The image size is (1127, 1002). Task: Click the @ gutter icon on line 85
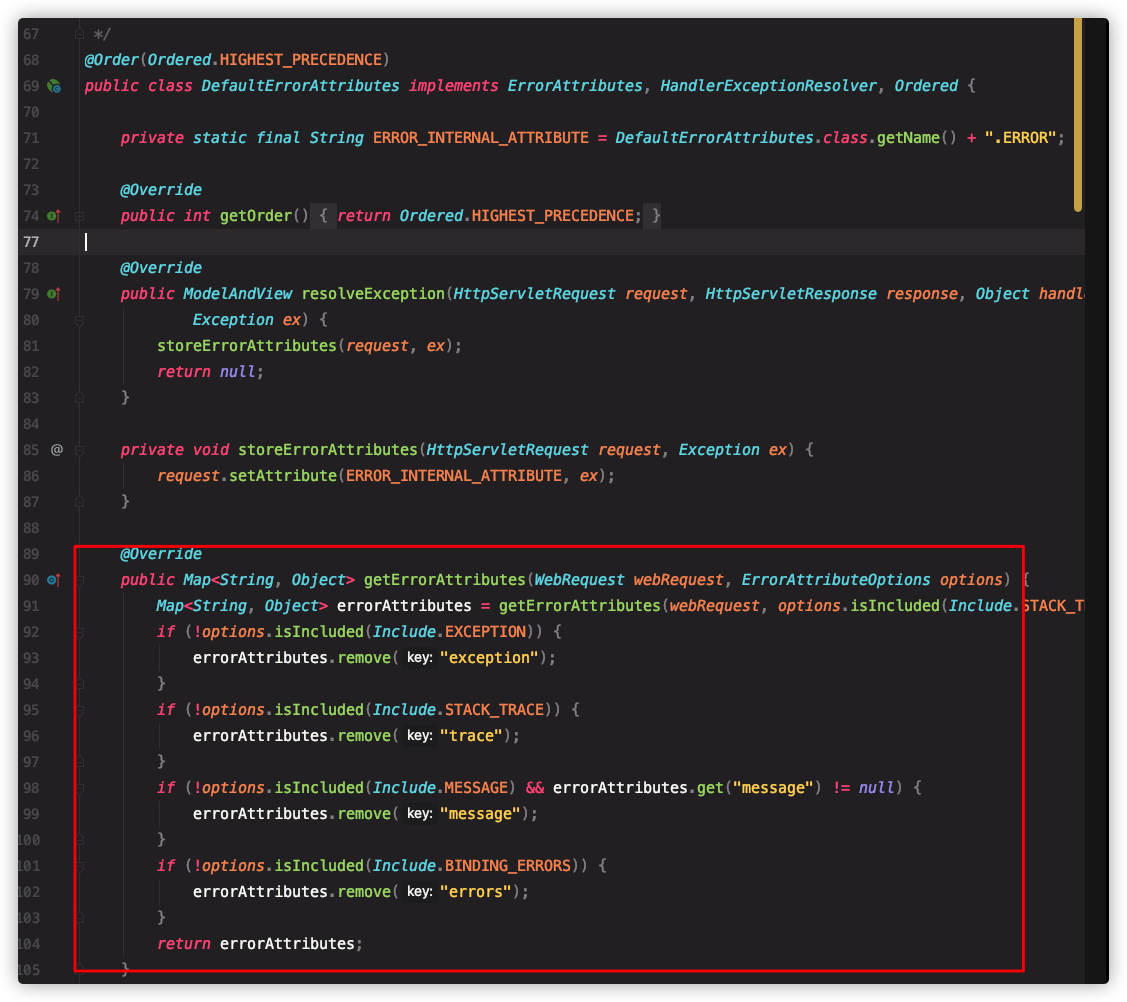tap(57, 450)
